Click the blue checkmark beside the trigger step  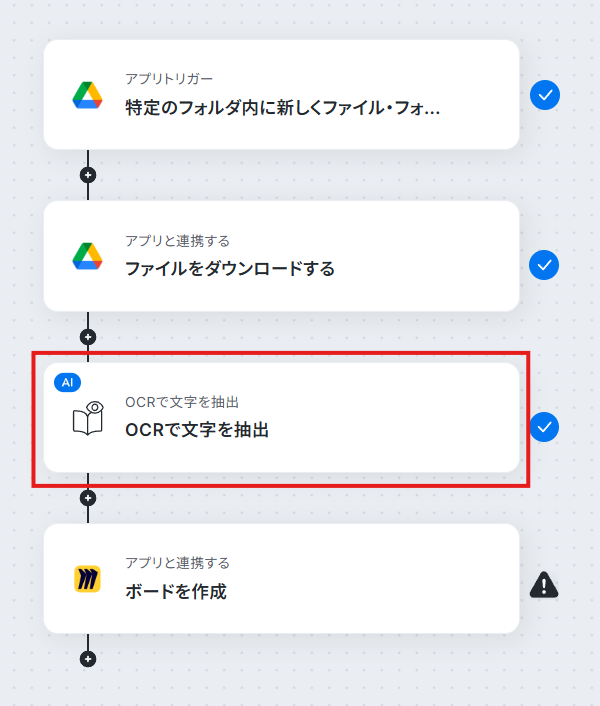[x=545, y=95]
